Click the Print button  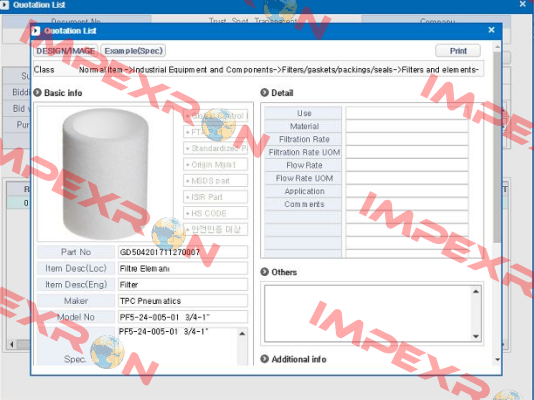[458, 51]
